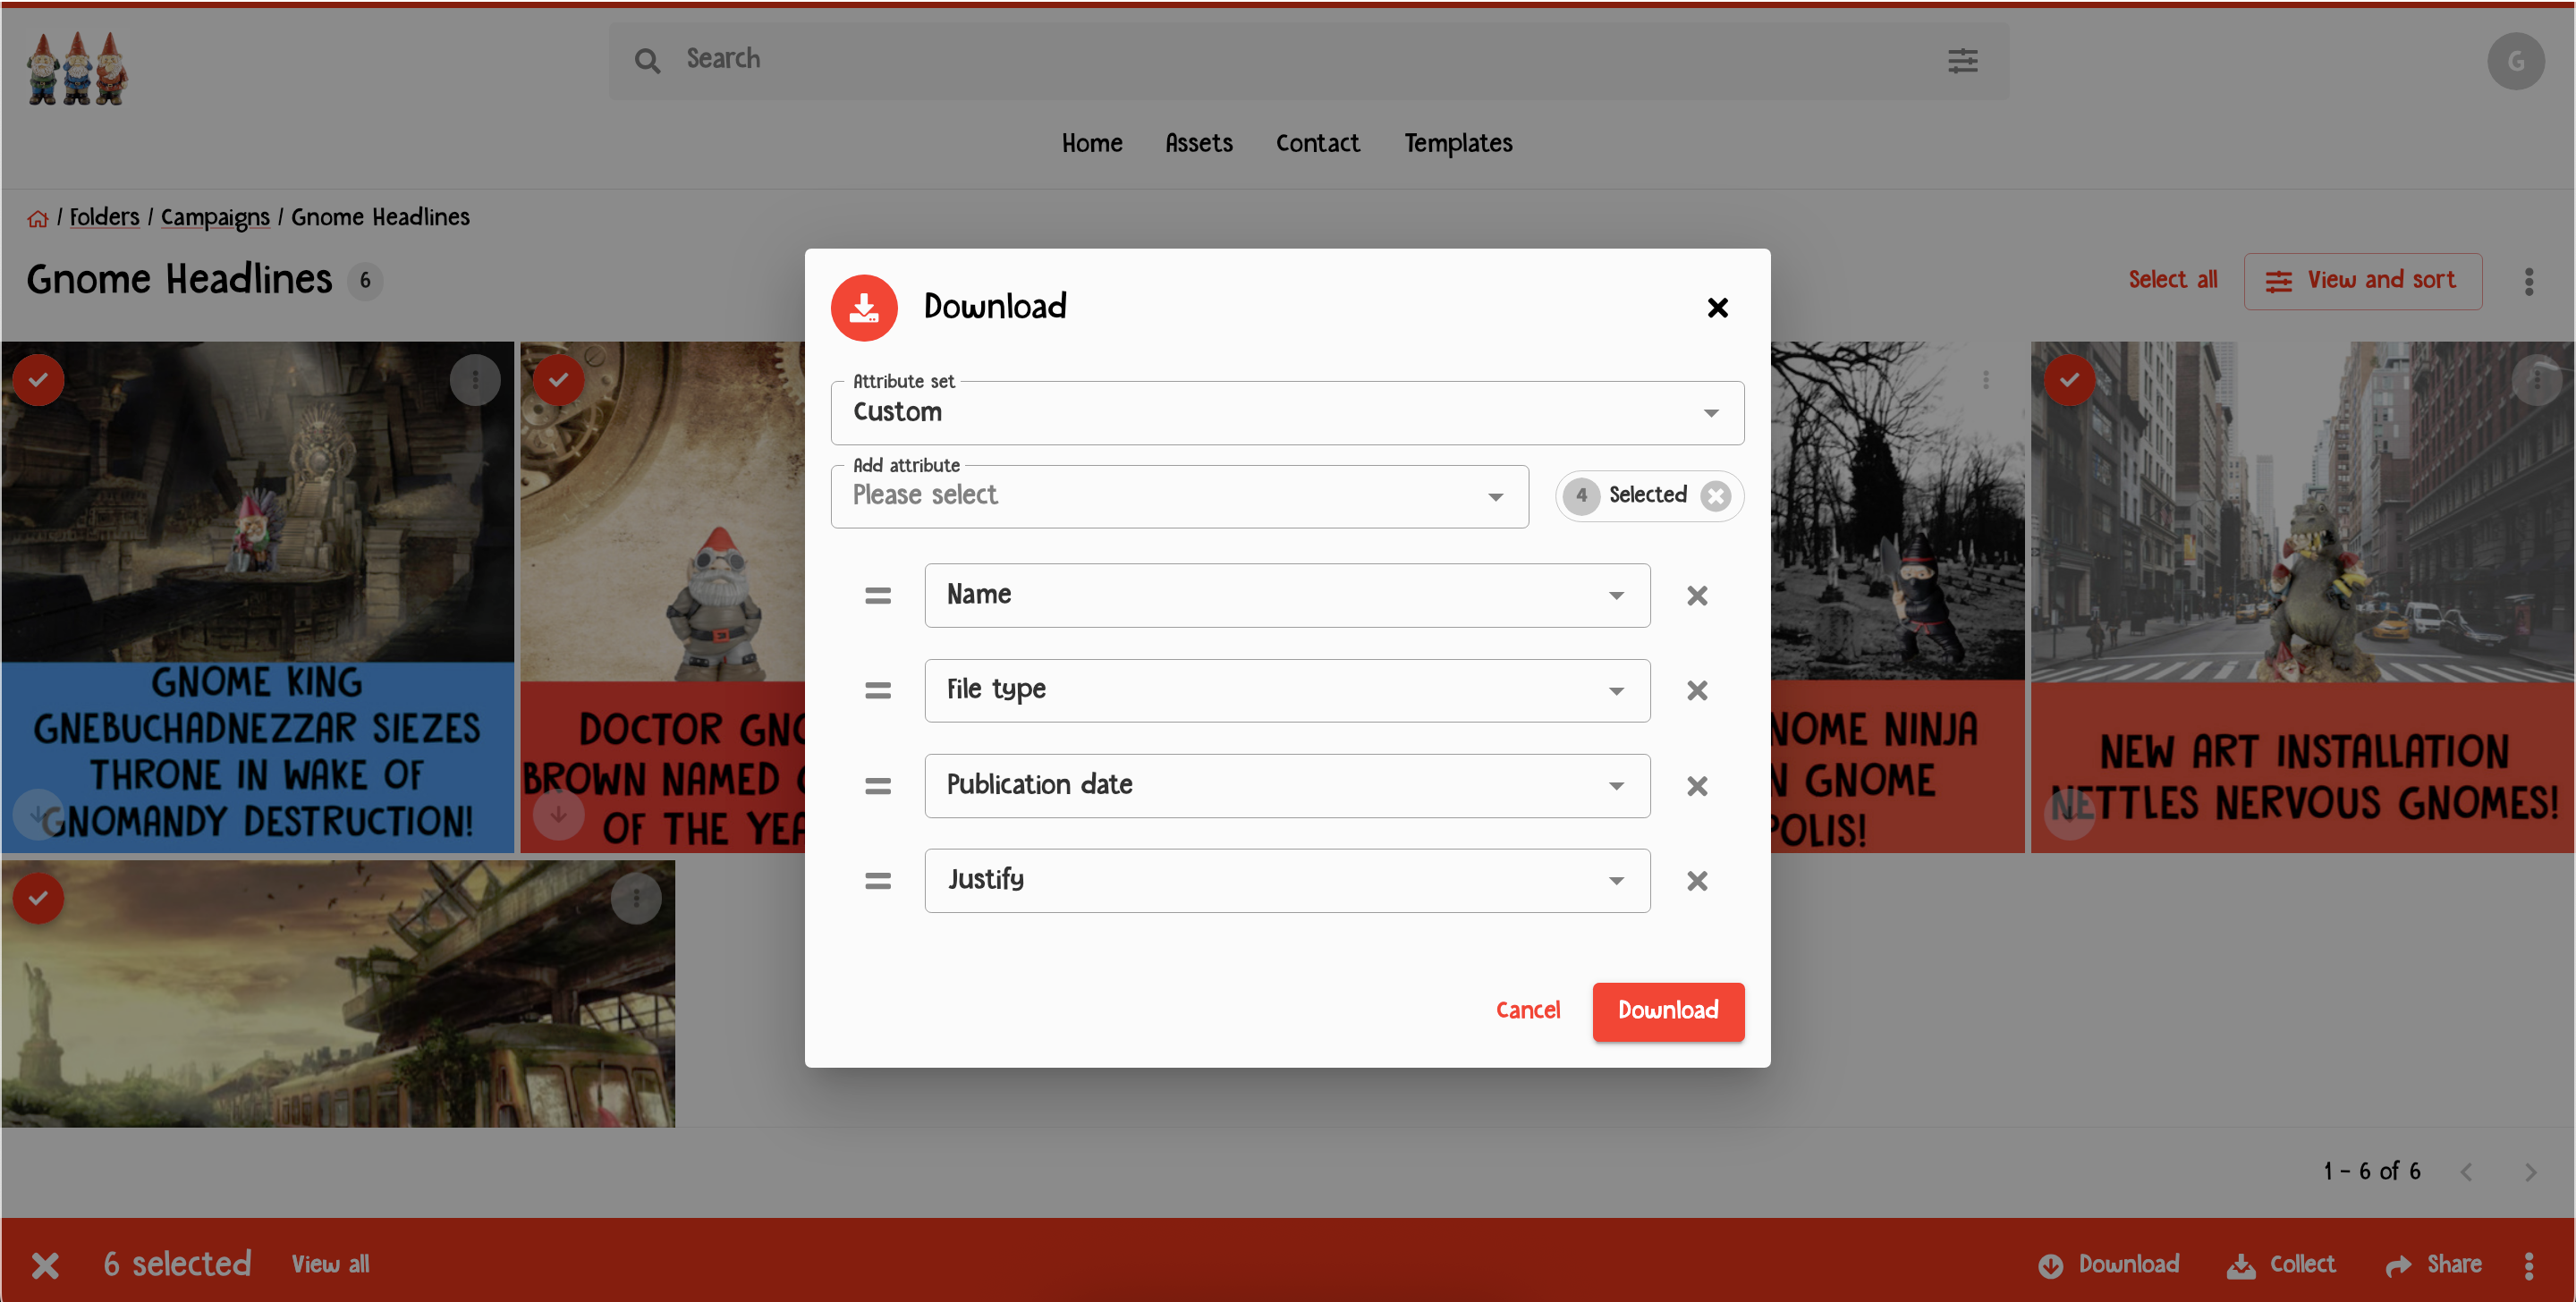Expand the Attribute set dropdown
Image resolution: width=2576 pixels, height=1302 pixels.
1710,413
